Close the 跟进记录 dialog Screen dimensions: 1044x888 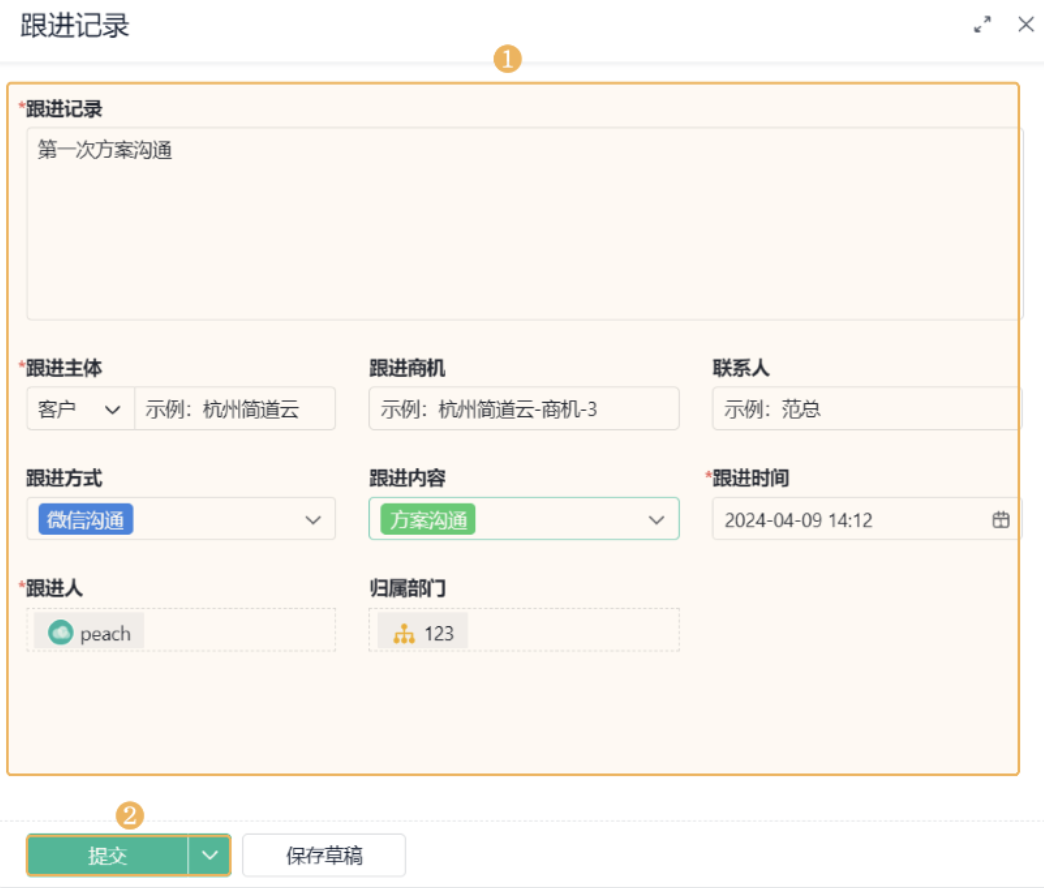(x=1026, y=25)
